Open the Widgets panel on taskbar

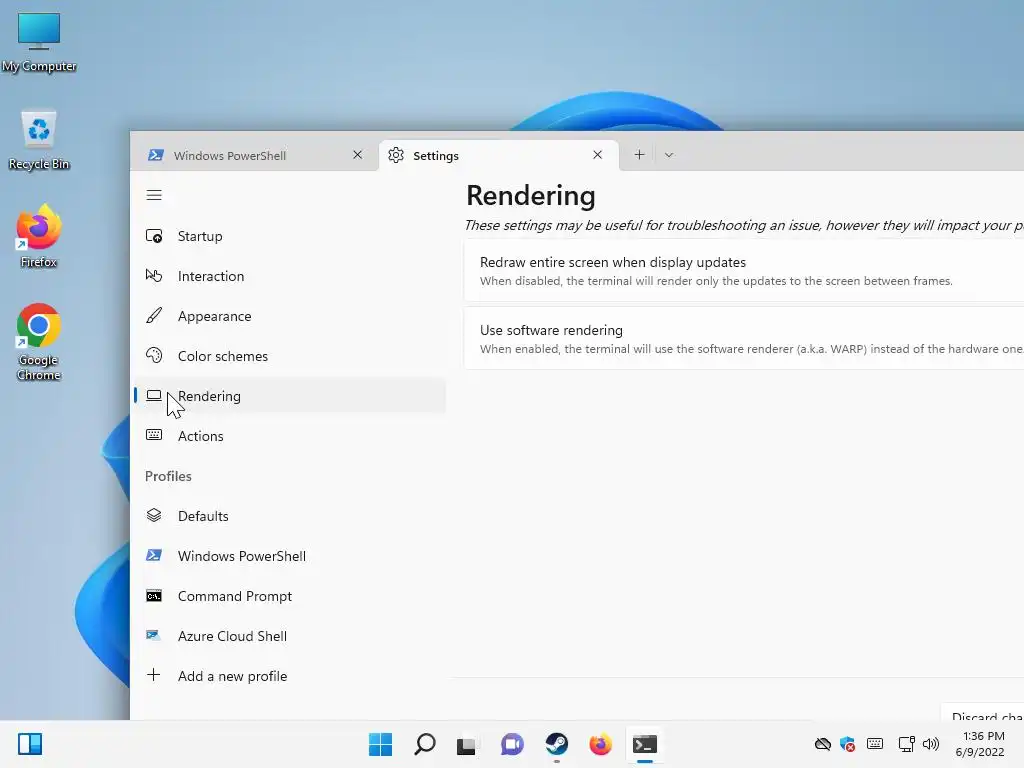tap(30, 744)
